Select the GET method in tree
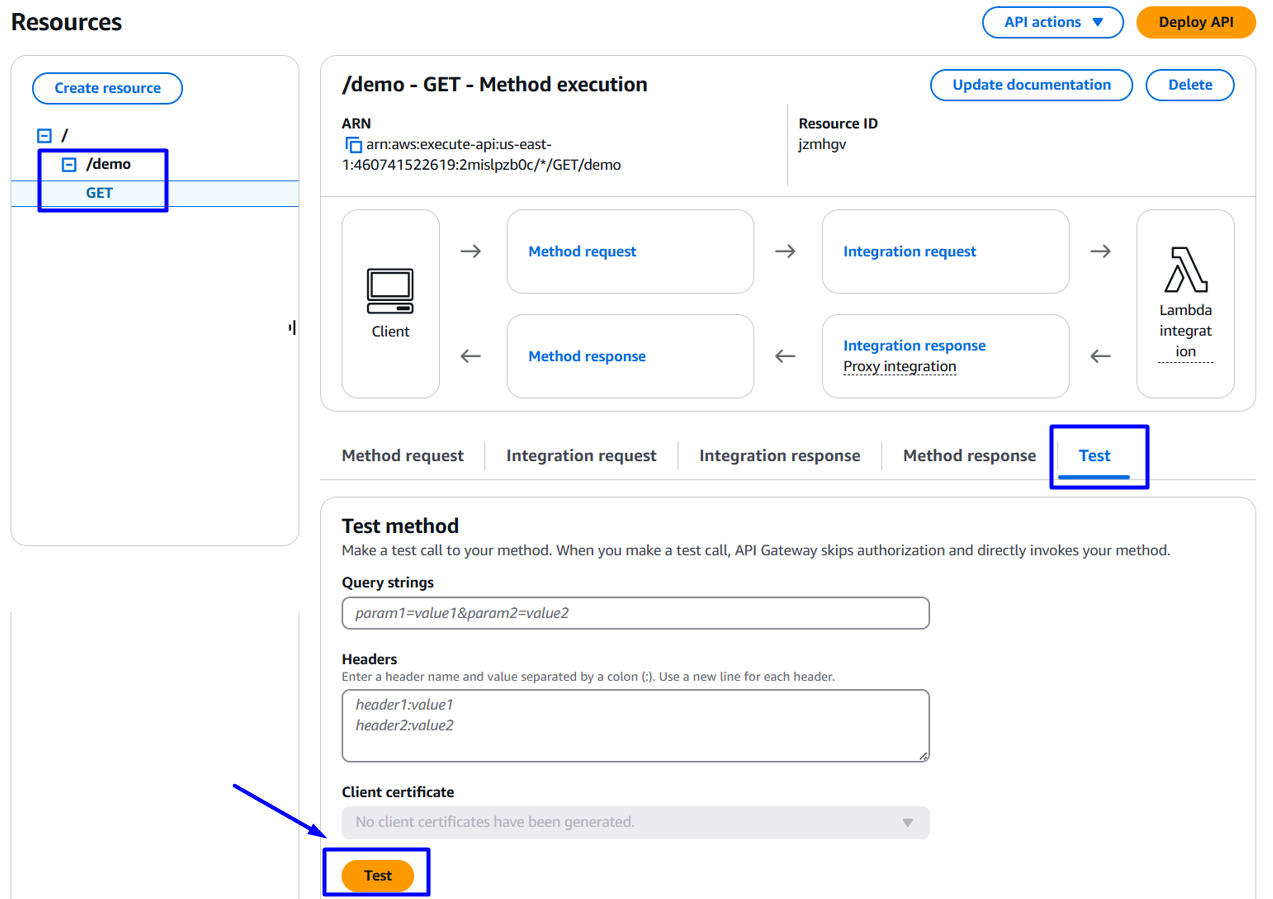Image resolution: width=1273 pixels, height=899 pixels. point(99,193)
